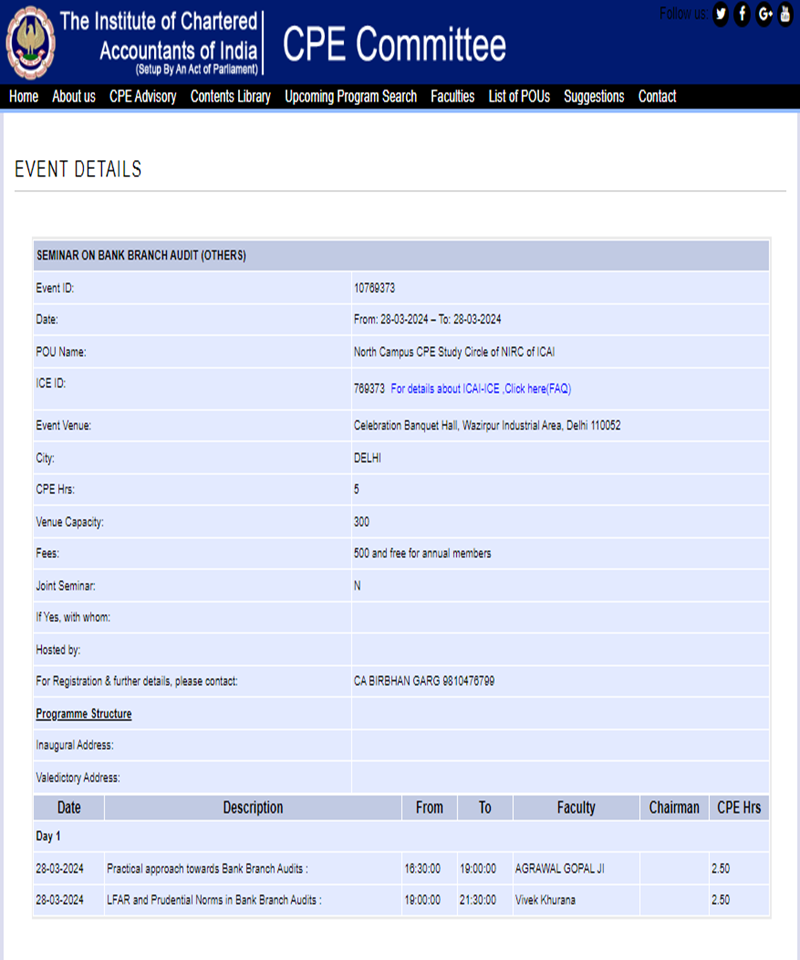Select faculty name Vivek Khurana

545,900
